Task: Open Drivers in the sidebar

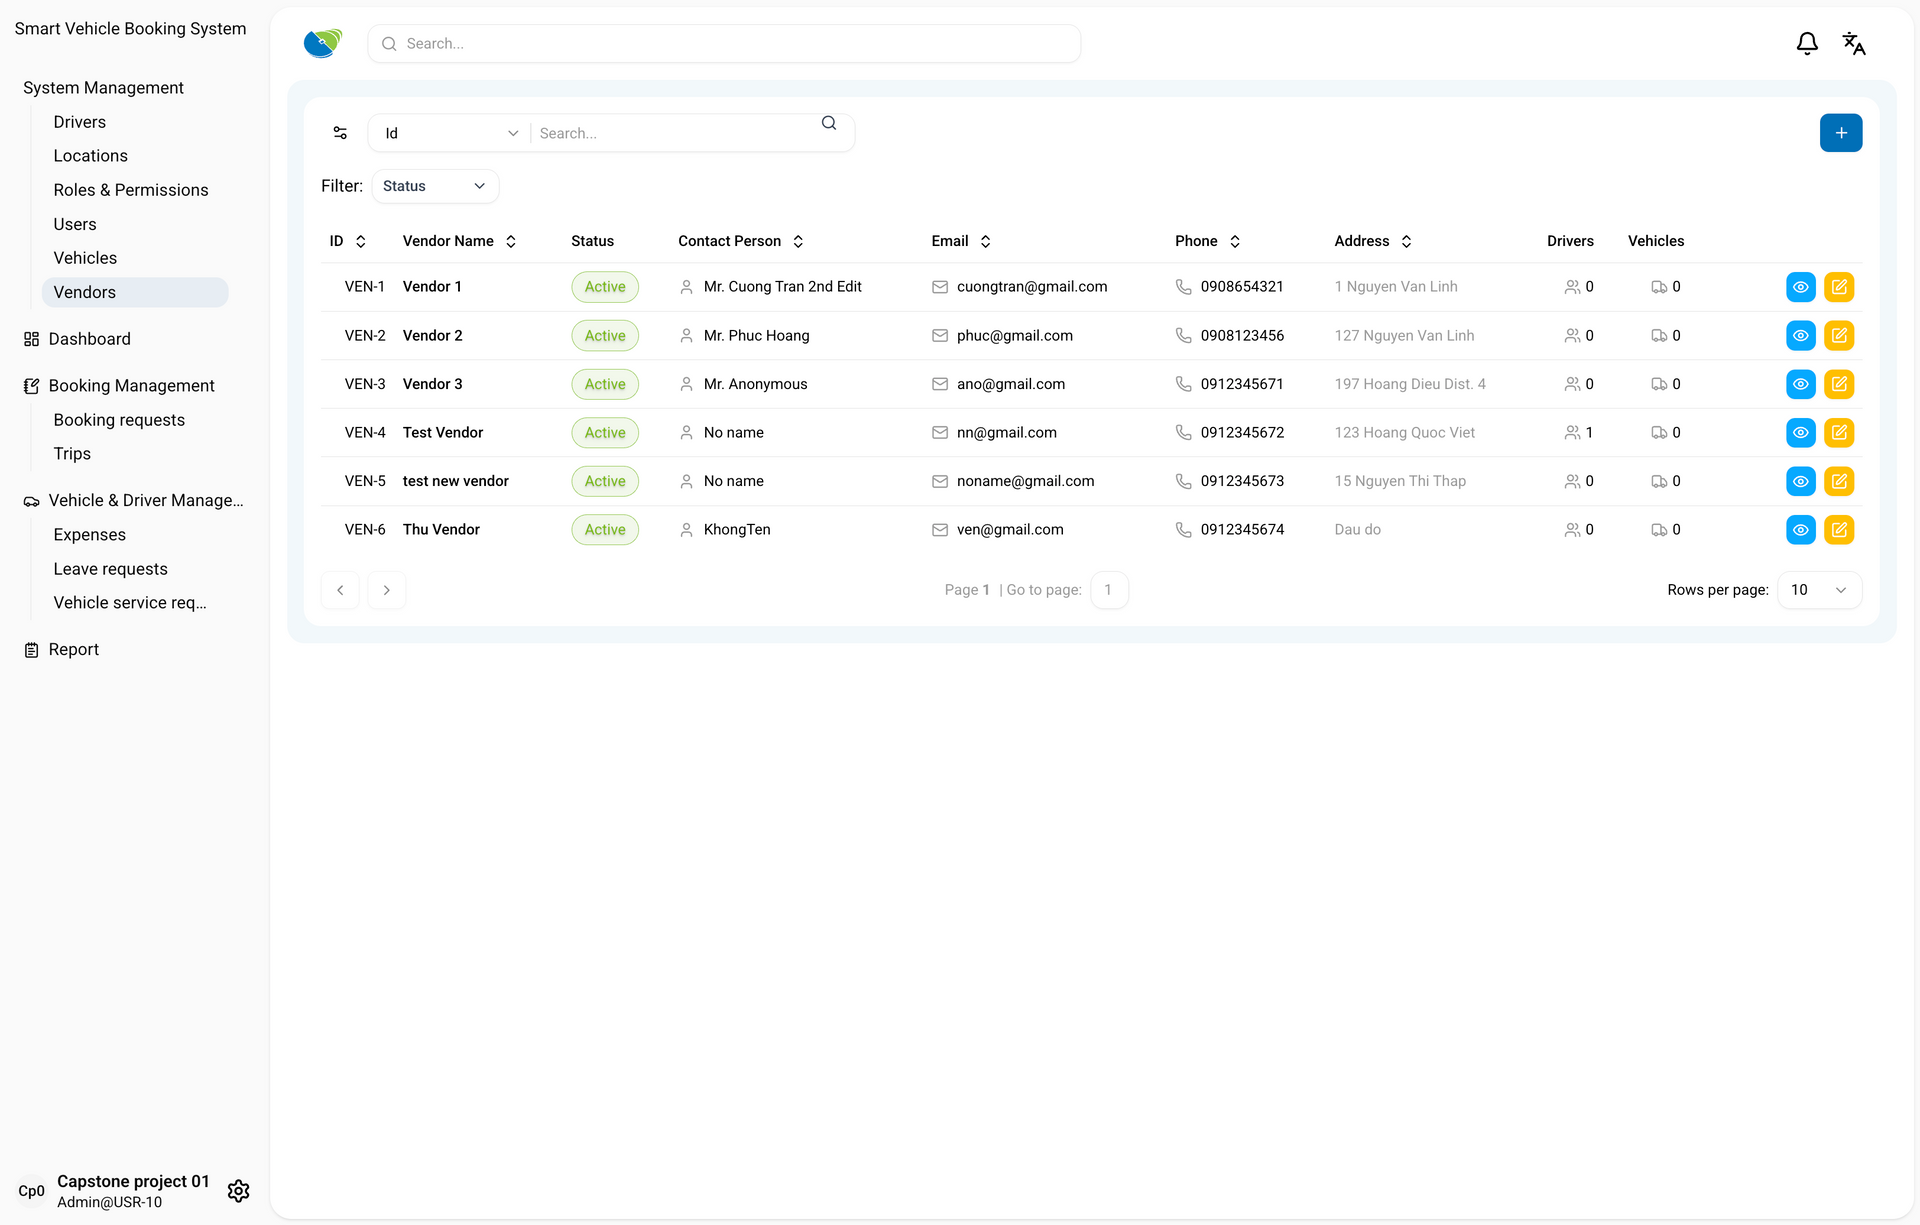Action: pos(80,122)
